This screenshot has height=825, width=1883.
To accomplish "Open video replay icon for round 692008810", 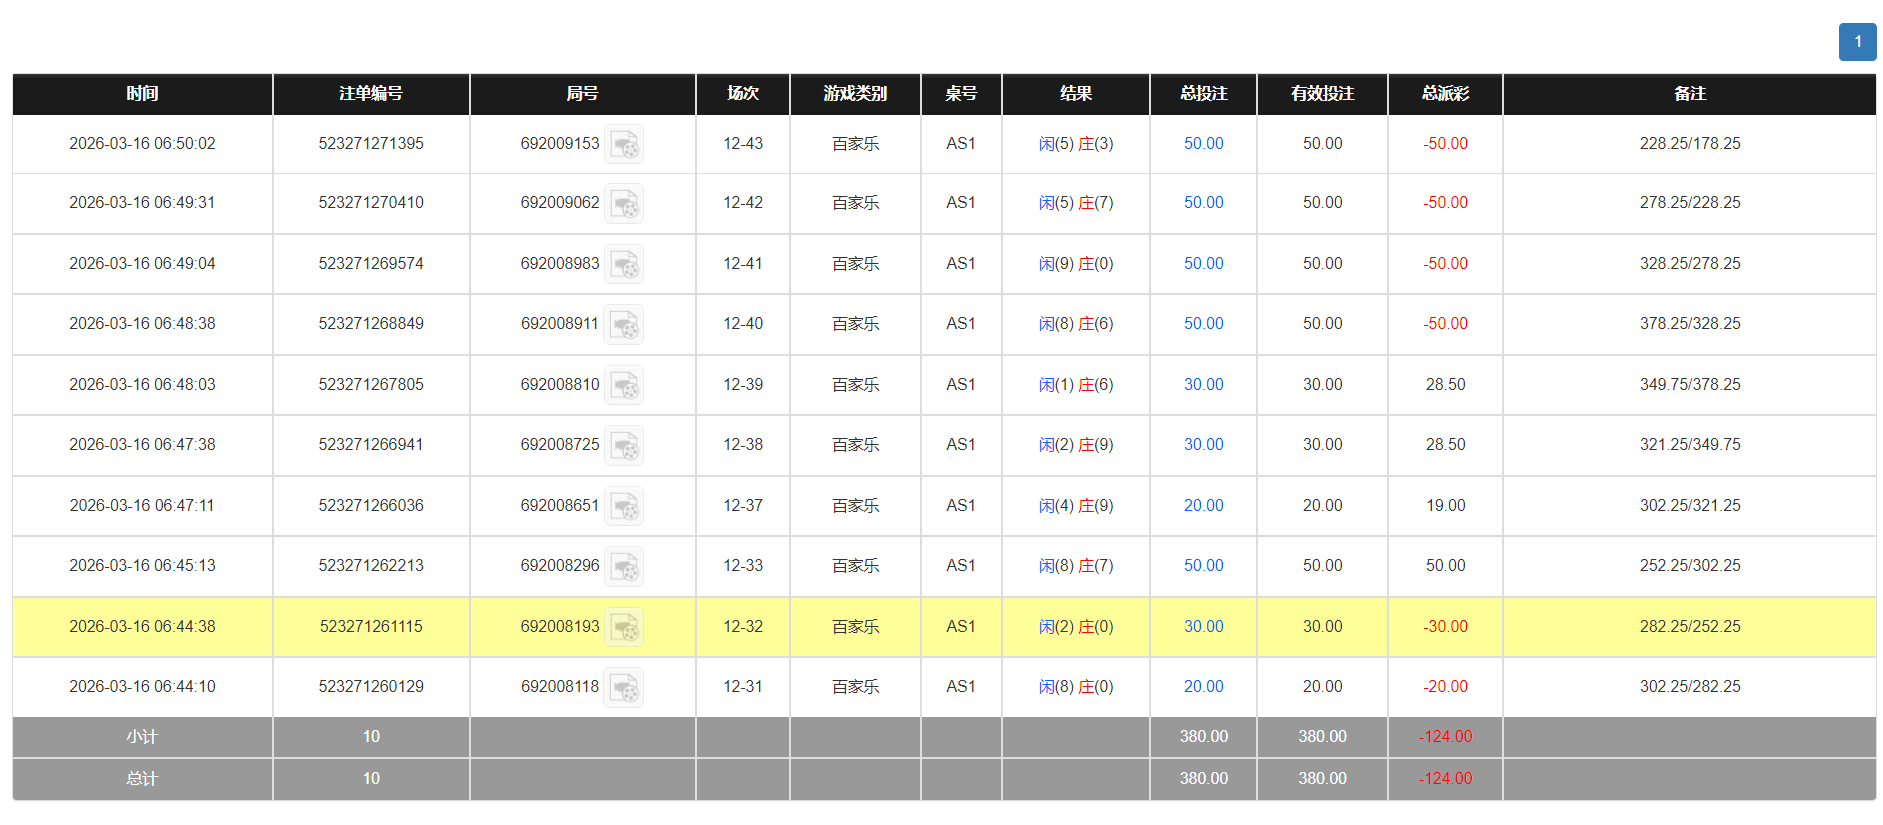I will coord(624,385).
